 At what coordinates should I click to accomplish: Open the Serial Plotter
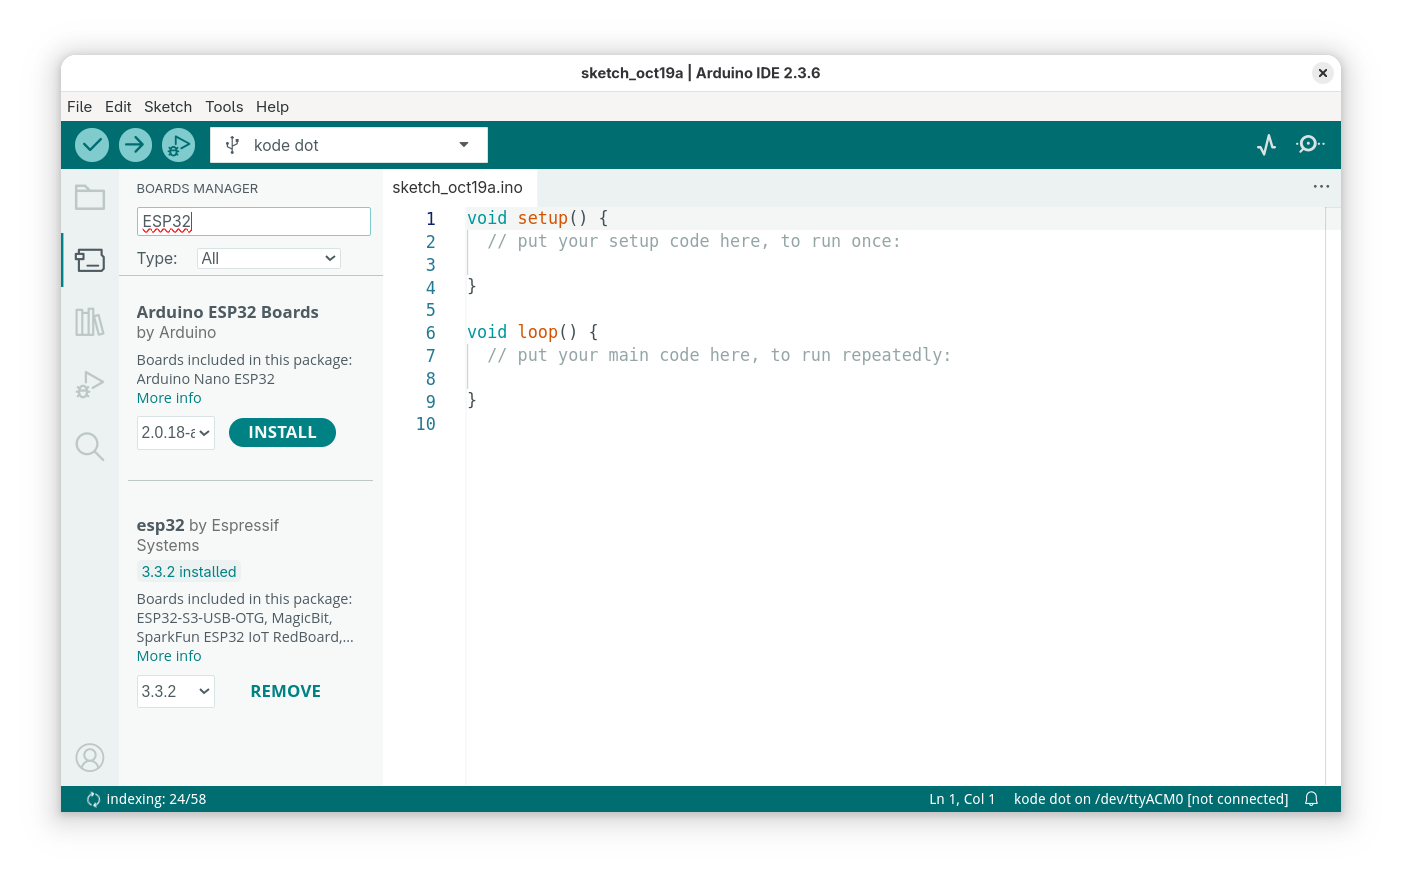1266,145
